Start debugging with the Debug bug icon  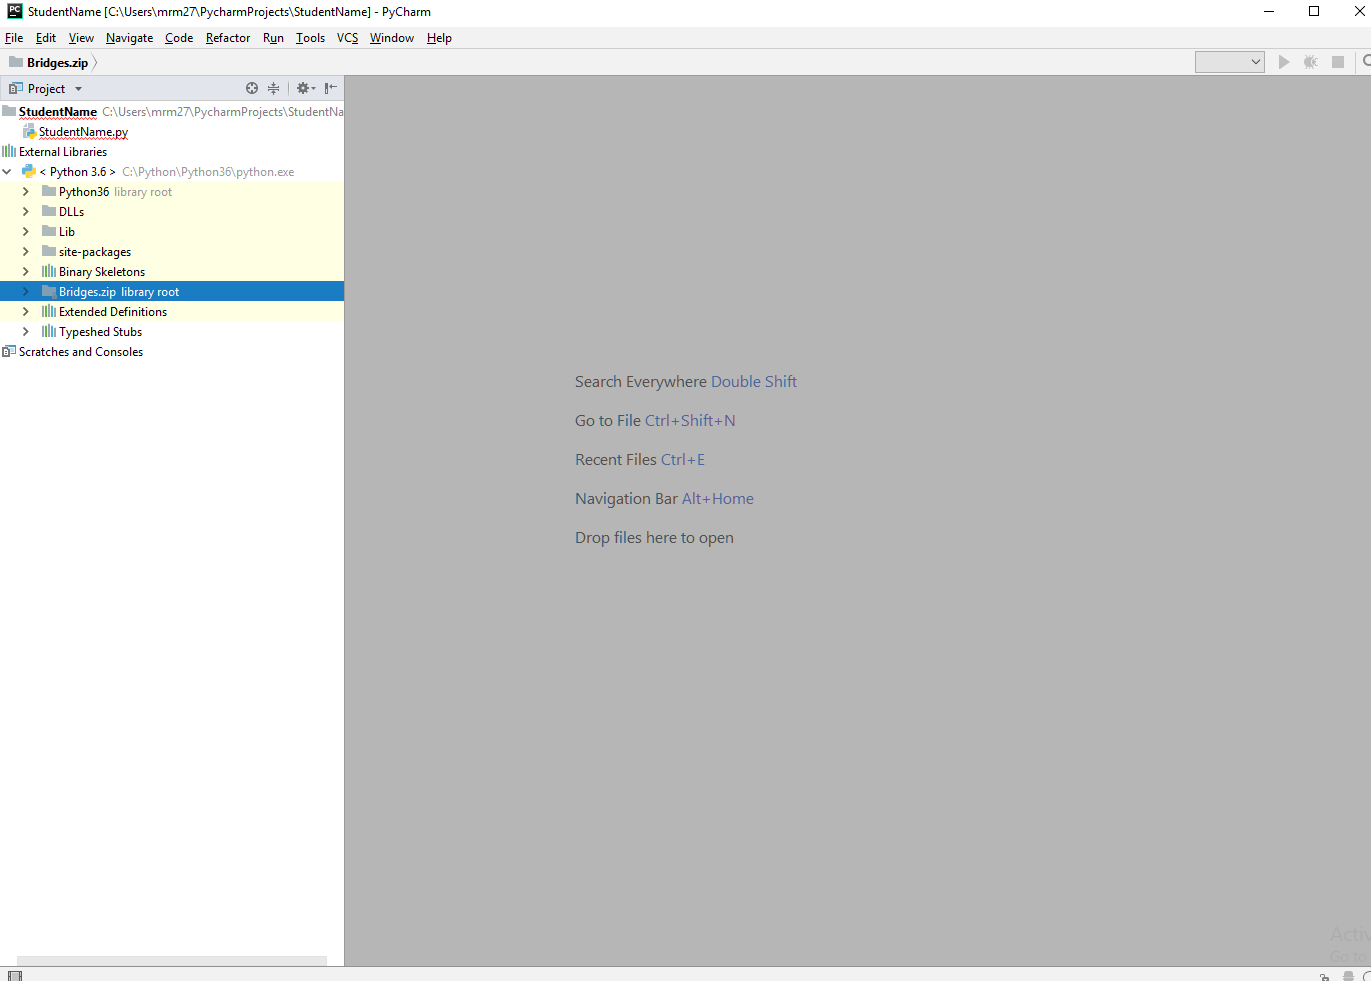tap(1310, 61)
